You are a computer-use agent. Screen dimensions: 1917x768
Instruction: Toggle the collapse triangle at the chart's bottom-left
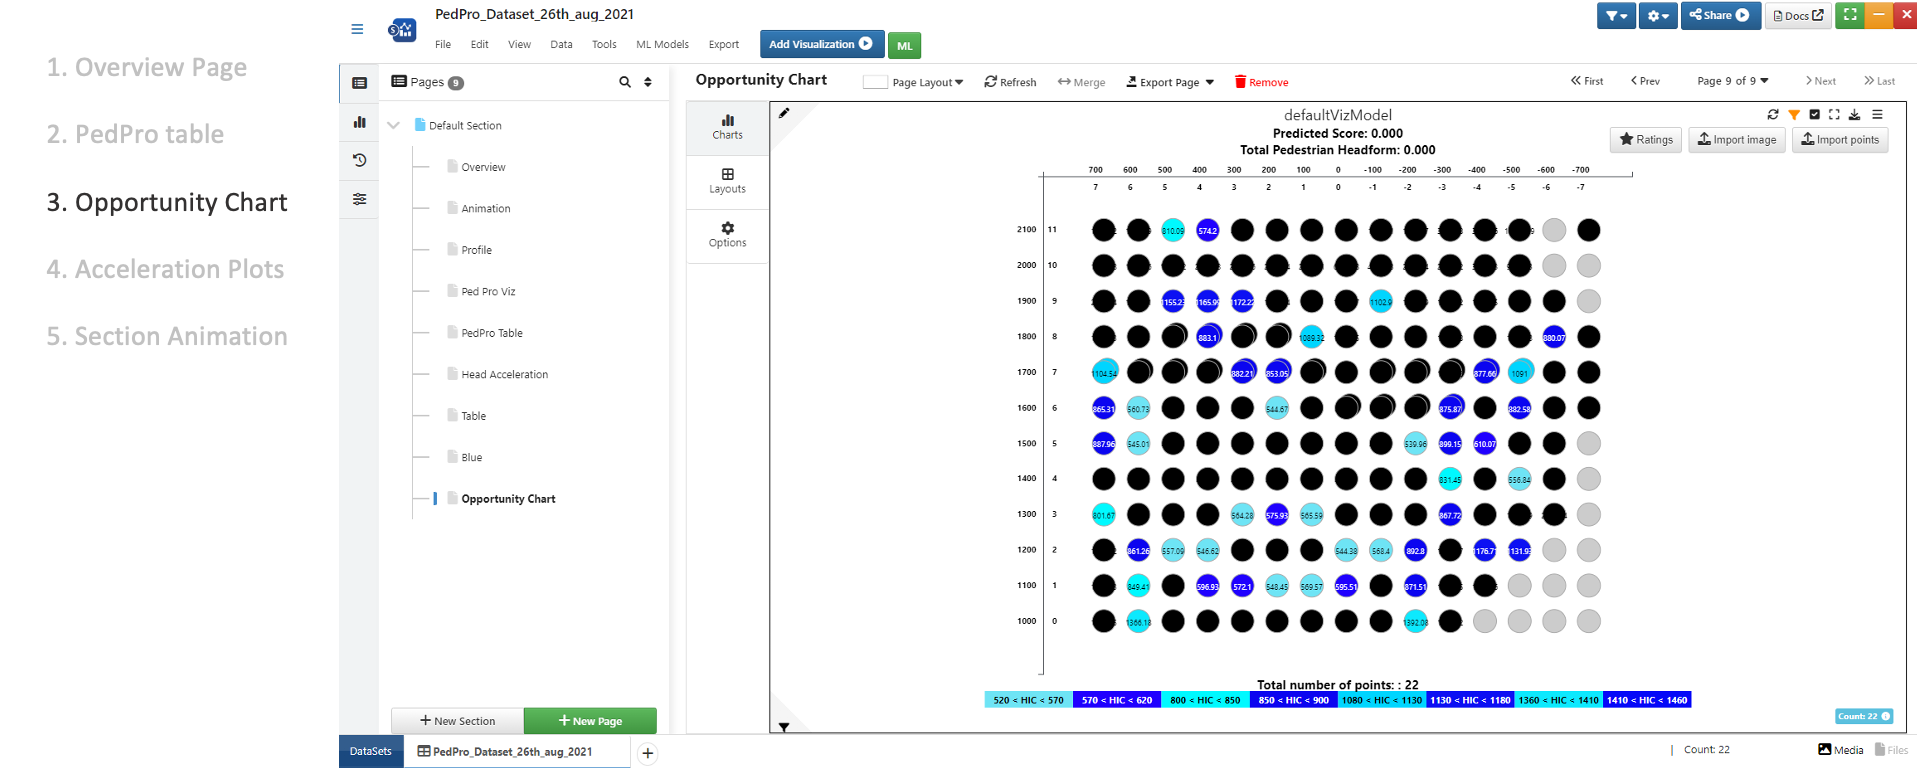(784, 727)
